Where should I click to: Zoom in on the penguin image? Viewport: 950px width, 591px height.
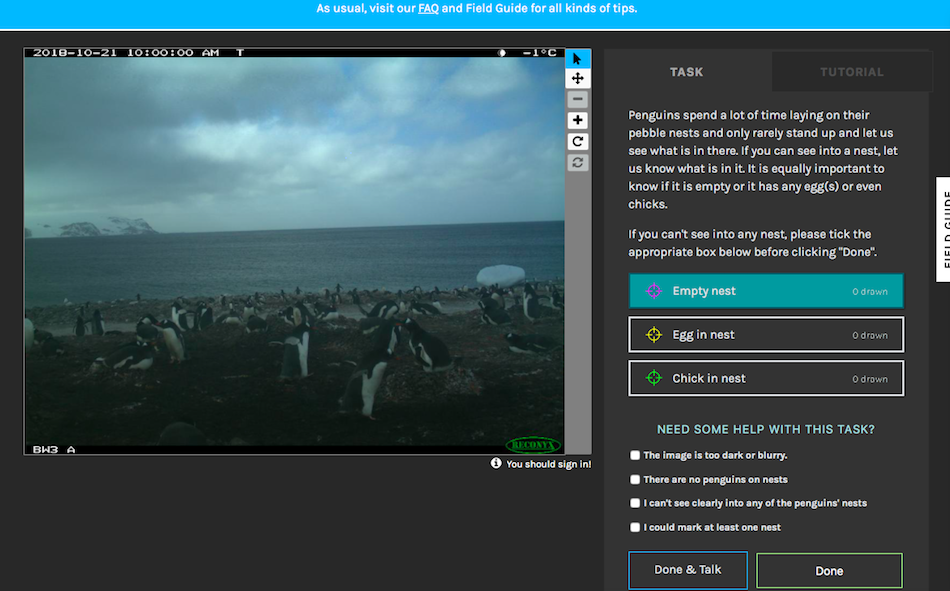(x=577, y=120)
